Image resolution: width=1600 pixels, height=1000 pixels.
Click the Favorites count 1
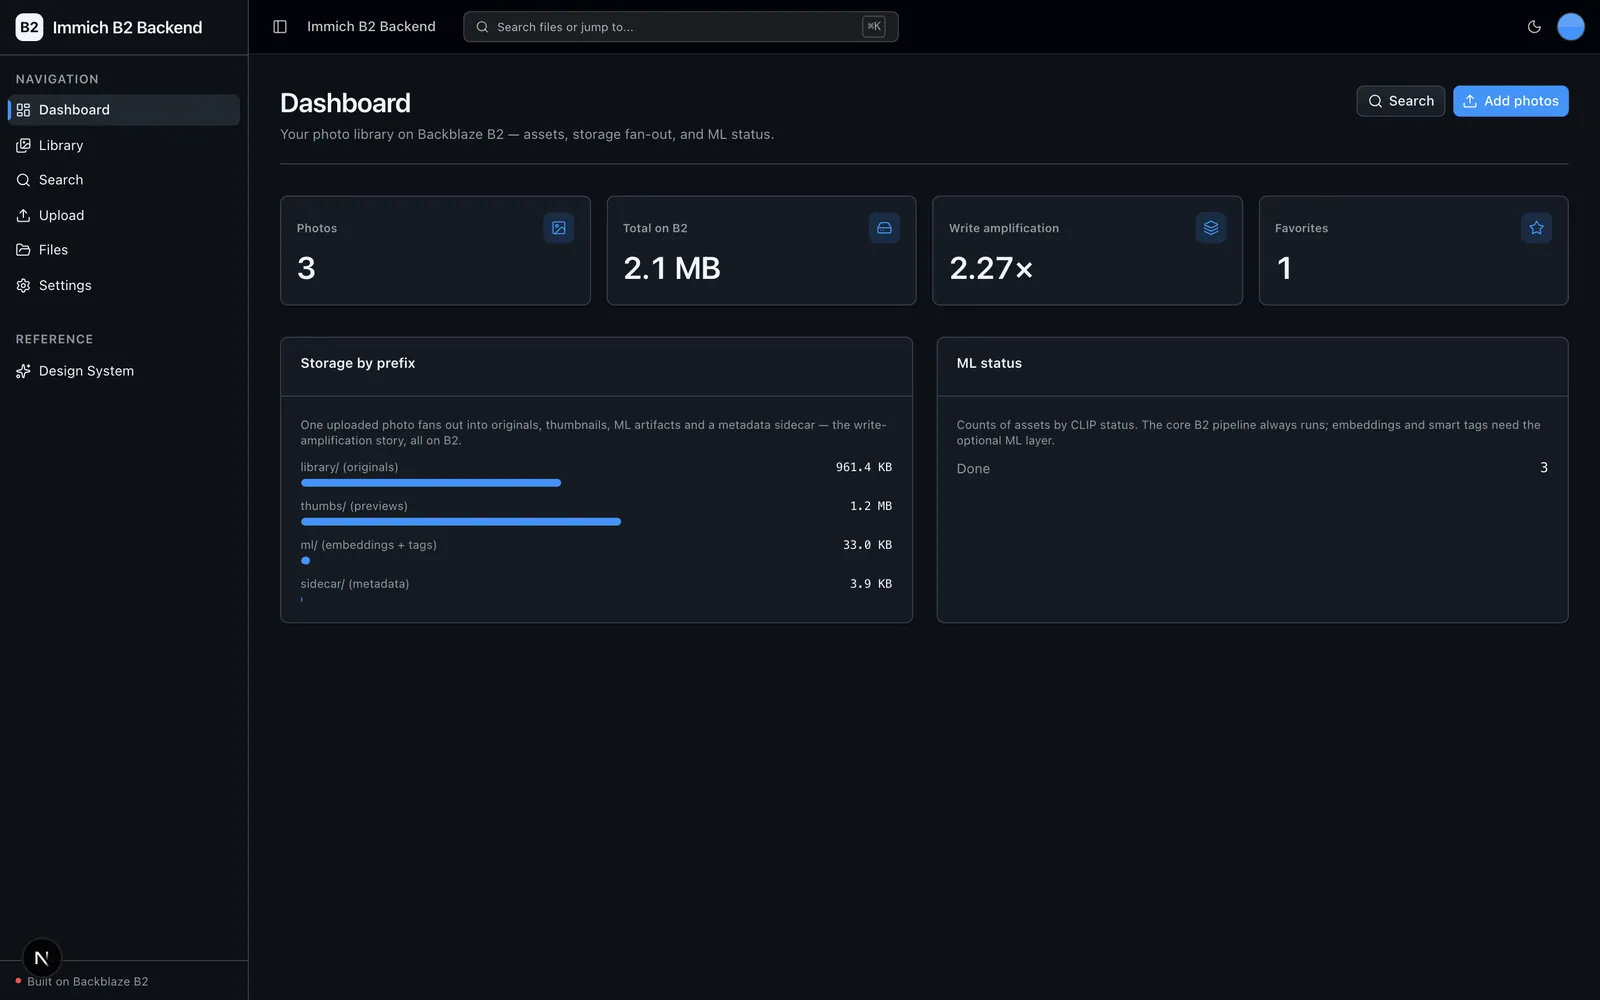(1285, 268)
